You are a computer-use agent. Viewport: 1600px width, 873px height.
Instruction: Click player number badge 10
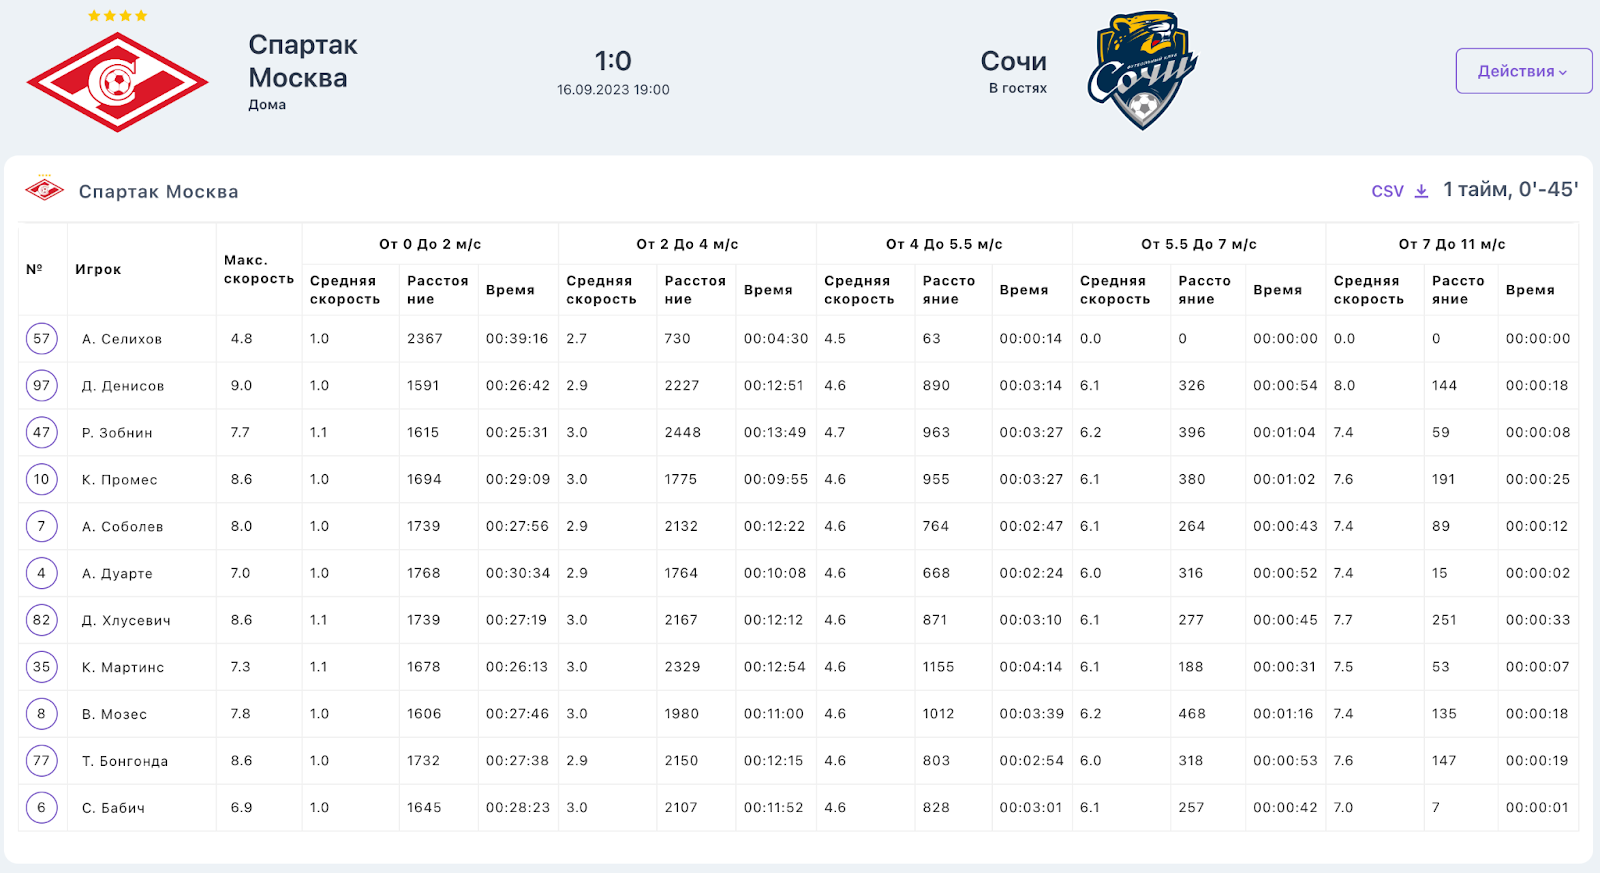tap(41, 479)
